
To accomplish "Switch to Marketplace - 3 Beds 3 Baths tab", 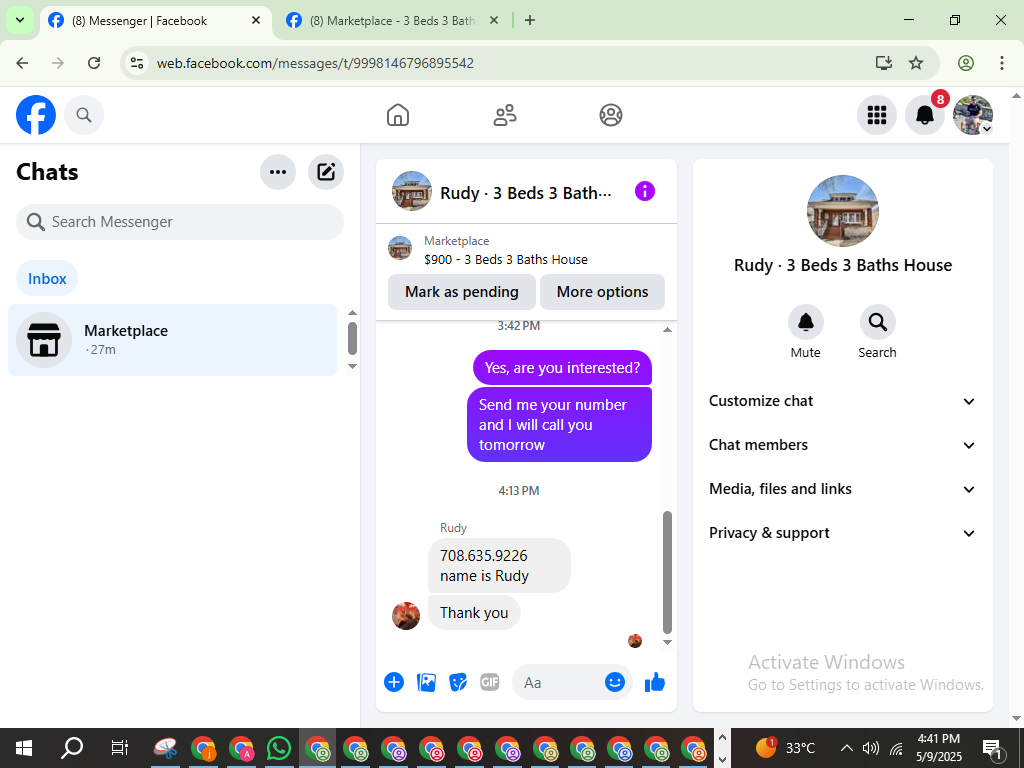I will point(393,21).
